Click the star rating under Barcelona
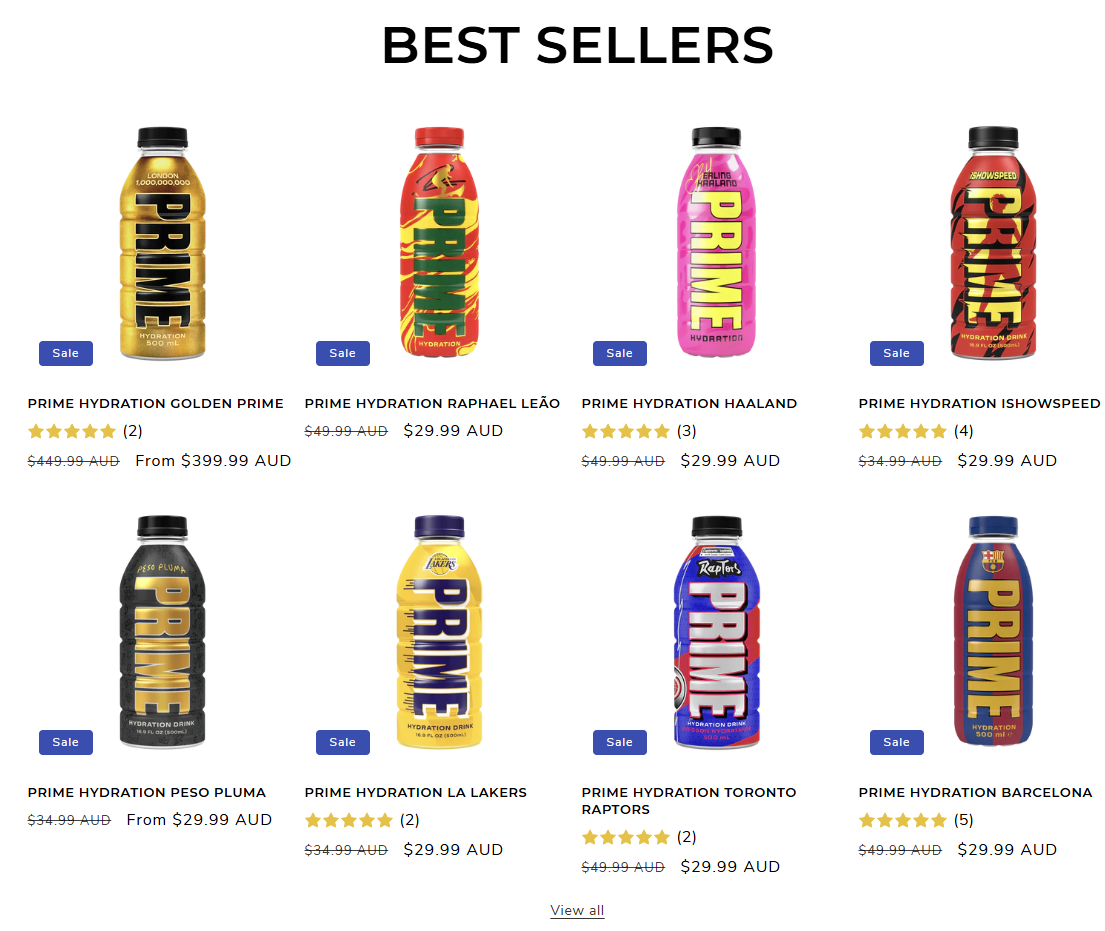The image size is (1105, 931). pyautogui.click(x=903, y=821)
